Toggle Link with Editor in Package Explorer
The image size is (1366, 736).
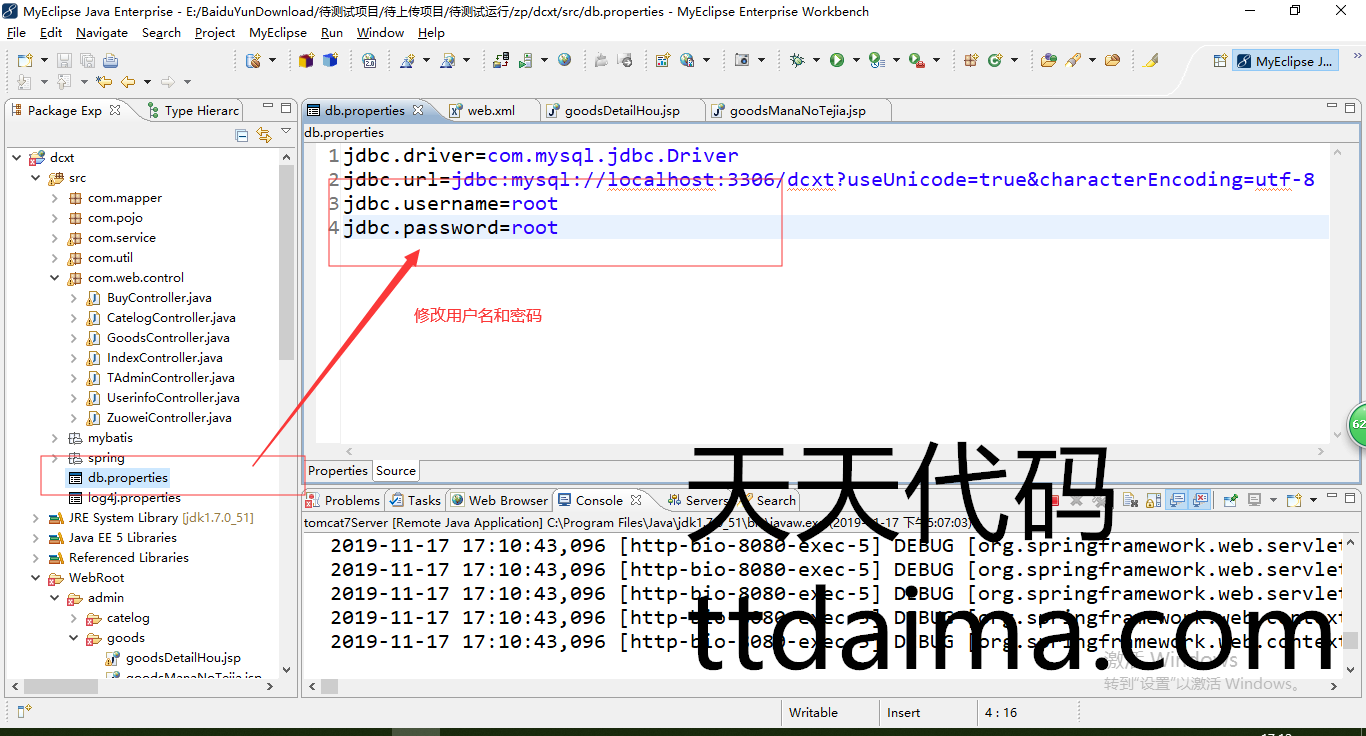(264, 135)
